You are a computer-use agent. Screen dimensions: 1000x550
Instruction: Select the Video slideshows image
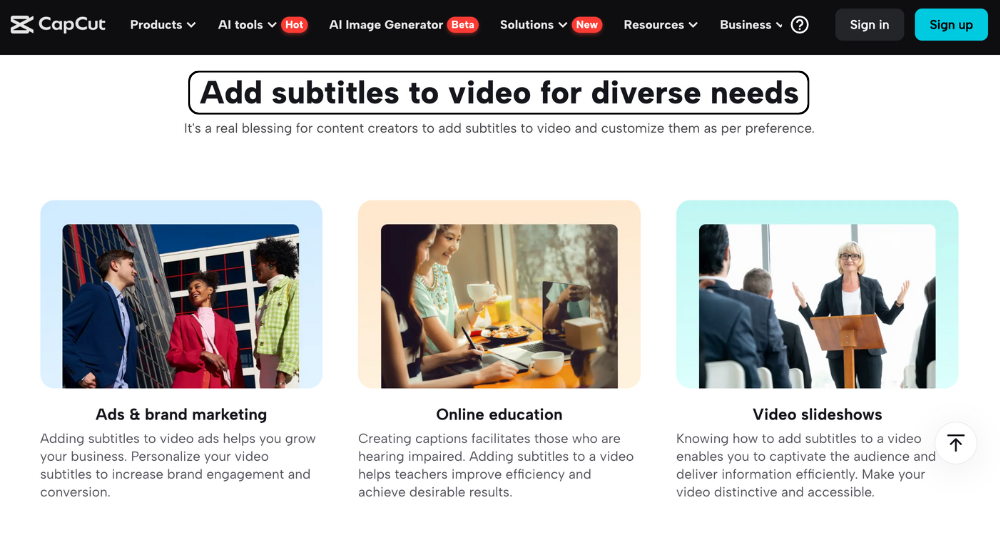(x=817, y=294)
